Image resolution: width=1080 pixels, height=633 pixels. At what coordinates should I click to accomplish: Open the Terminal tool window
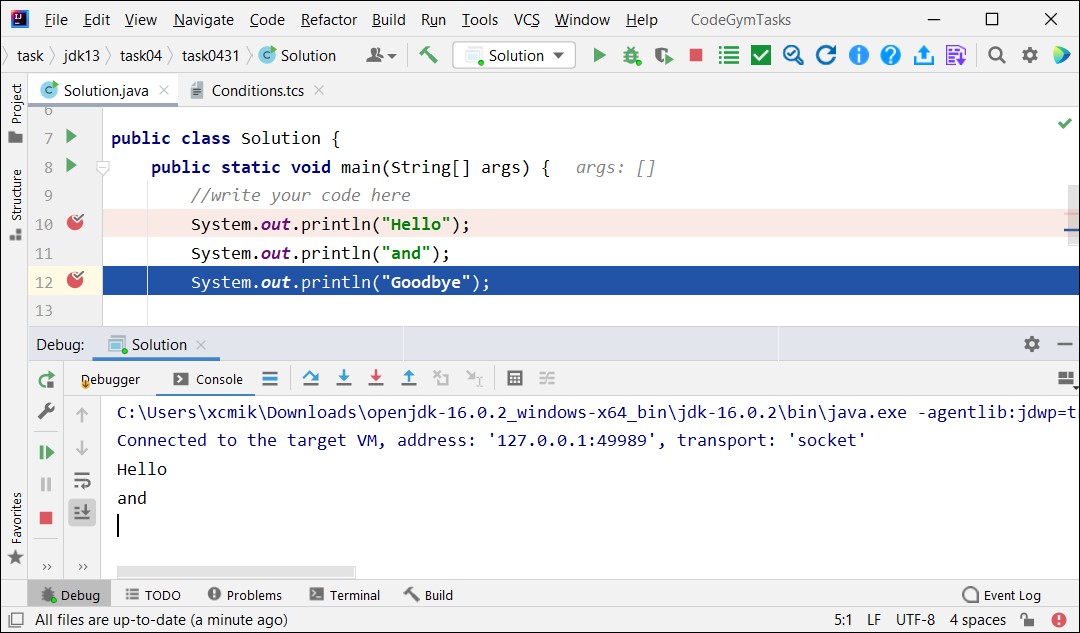click(344, 595)
